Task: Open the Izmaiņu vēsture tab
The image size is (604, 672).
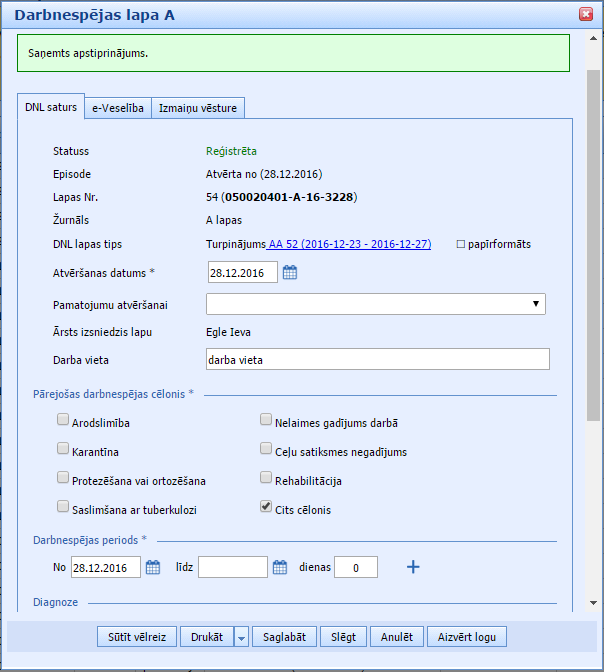Action: tap(197, 108)
